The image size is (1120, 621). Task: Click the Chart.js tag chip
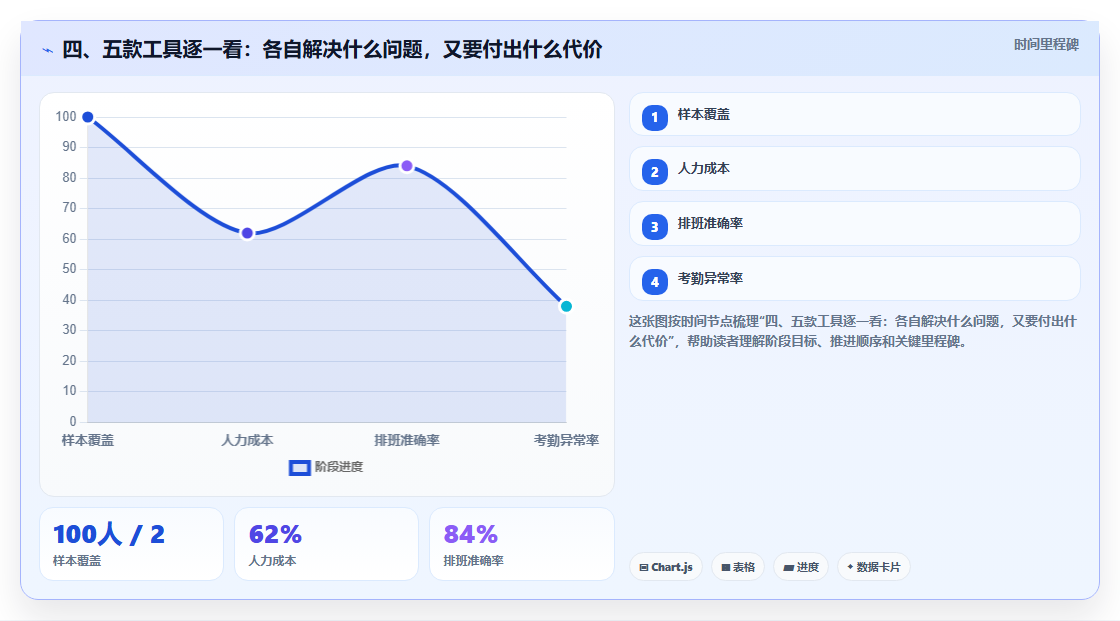[666, 567]
